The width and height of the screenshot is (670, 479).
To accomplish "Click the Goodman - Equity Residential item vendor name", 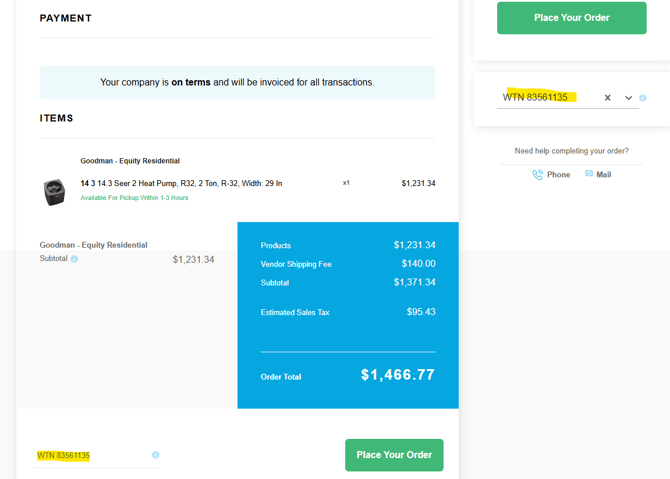I will [x=130, y=161].
